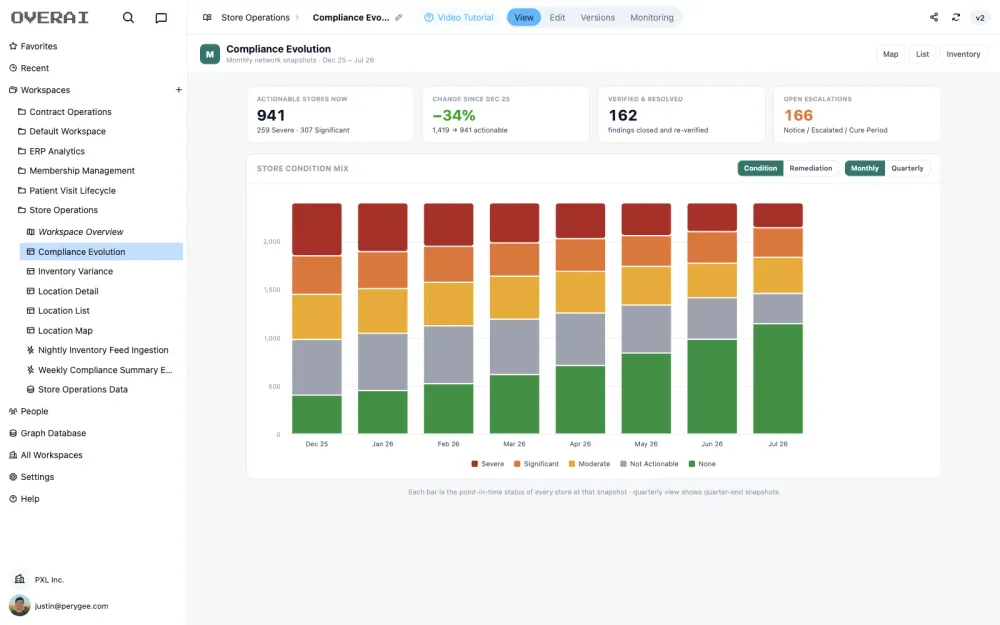Click the justin@perygee.com account label
The image size is (1000, 625).
click(x=71, y=606)
